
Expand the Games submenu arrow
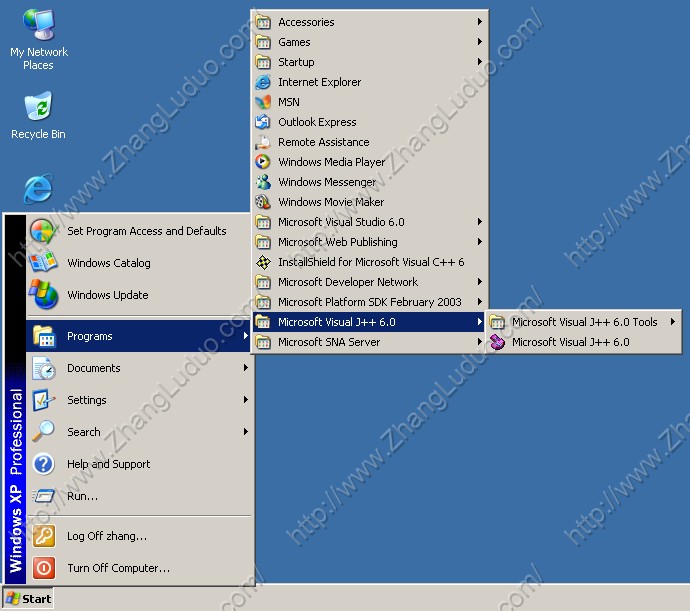point(480,41)
